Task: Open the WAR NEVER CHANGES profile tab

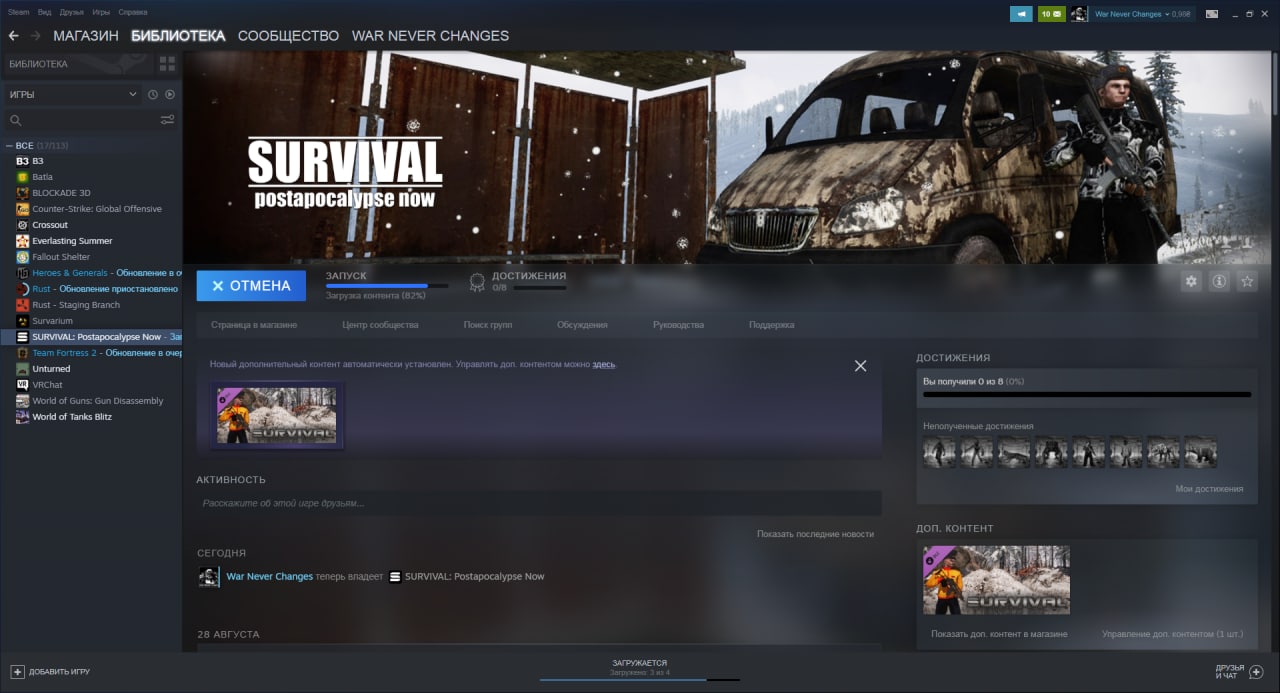Action: coord(430,36)
